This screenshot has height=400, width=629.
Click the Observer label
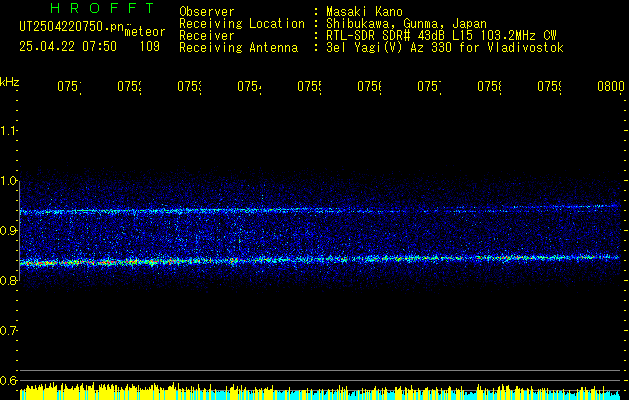pos(207,12)
